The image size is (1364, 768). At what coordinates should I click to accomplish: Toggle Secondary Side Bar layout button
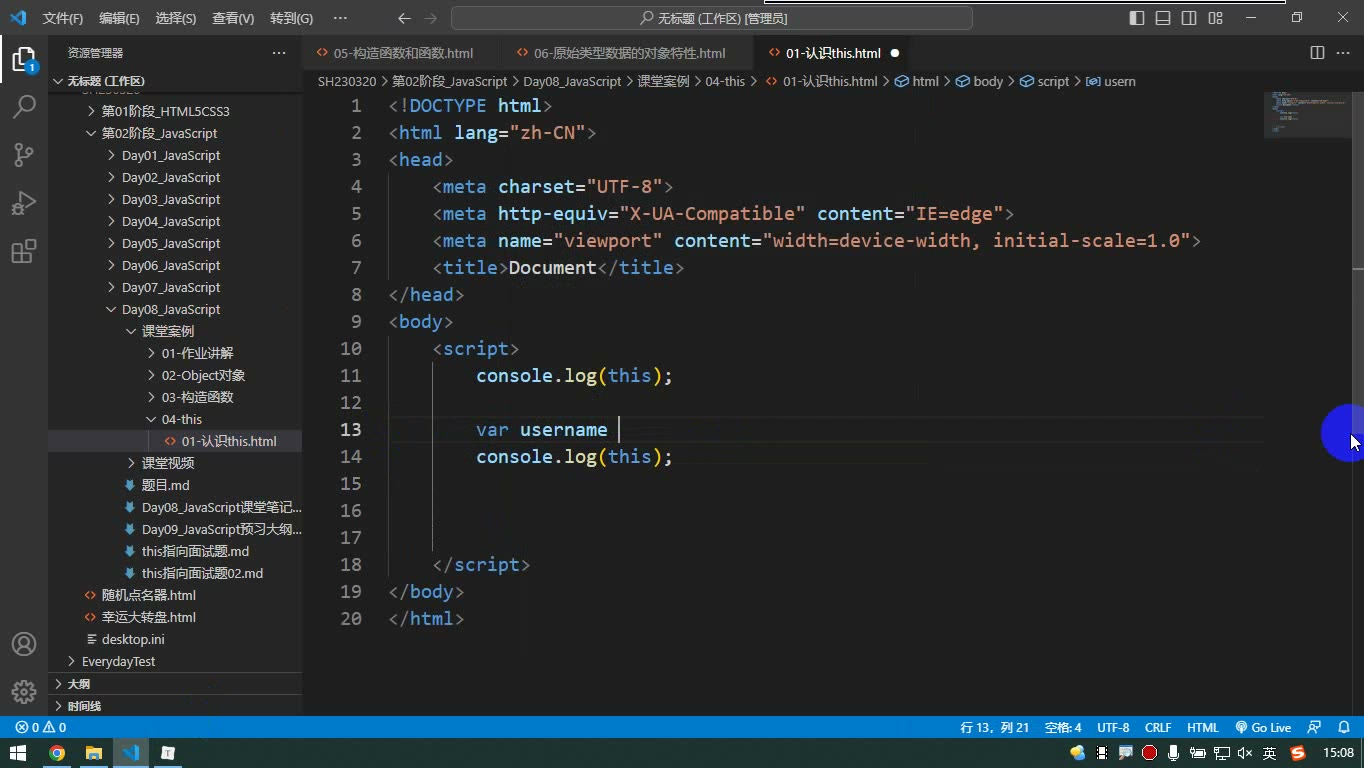pyautogui.click(x=1189, y=18)
